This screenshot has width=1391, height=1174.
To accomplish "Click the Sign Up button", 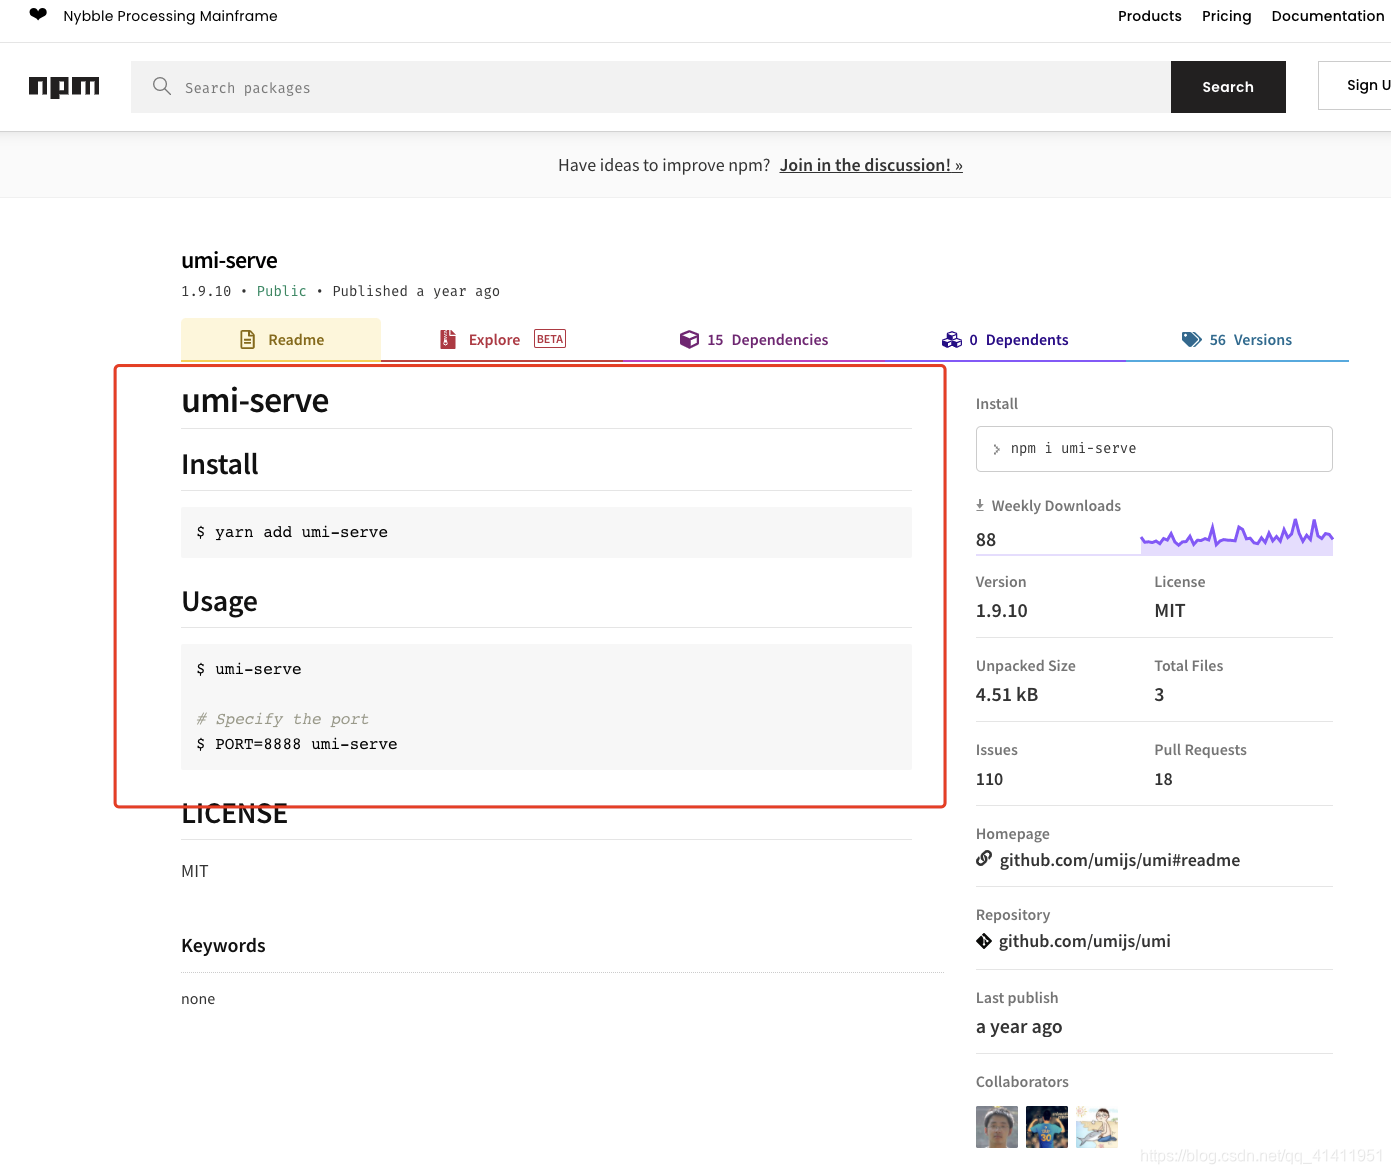I will 1355,86.
